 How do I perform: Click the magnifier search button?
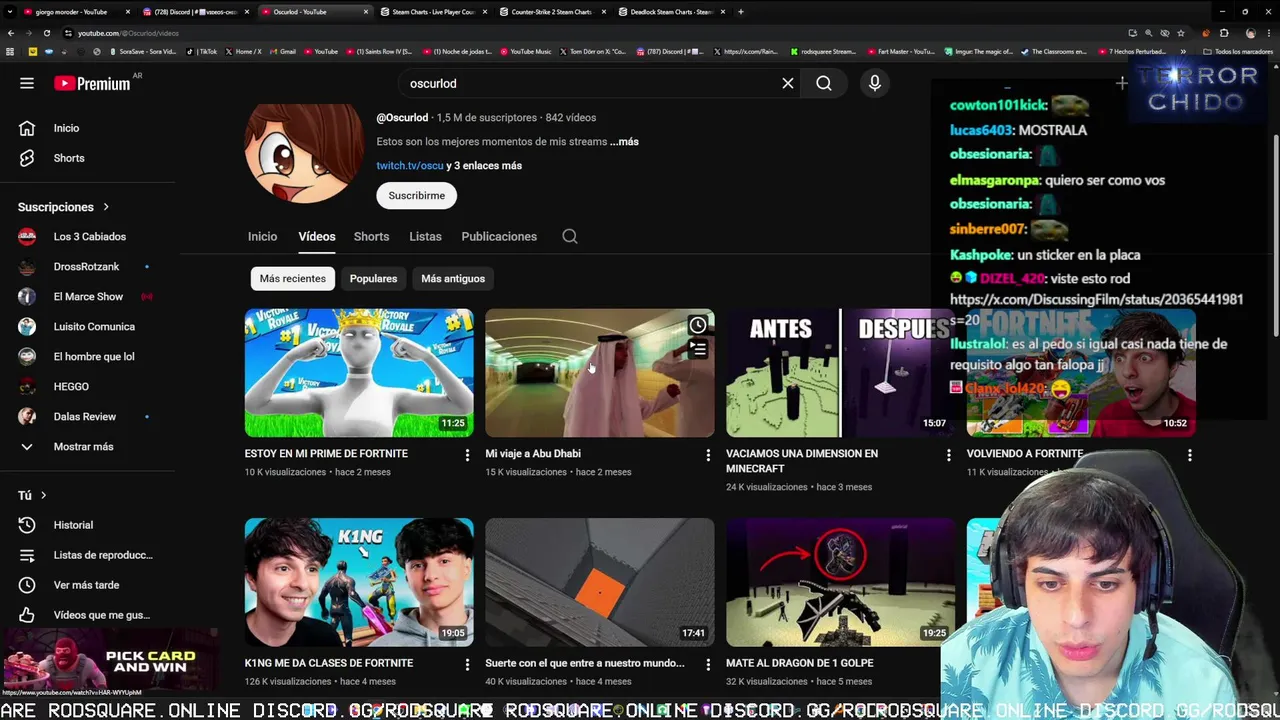(x=824, y=83)
